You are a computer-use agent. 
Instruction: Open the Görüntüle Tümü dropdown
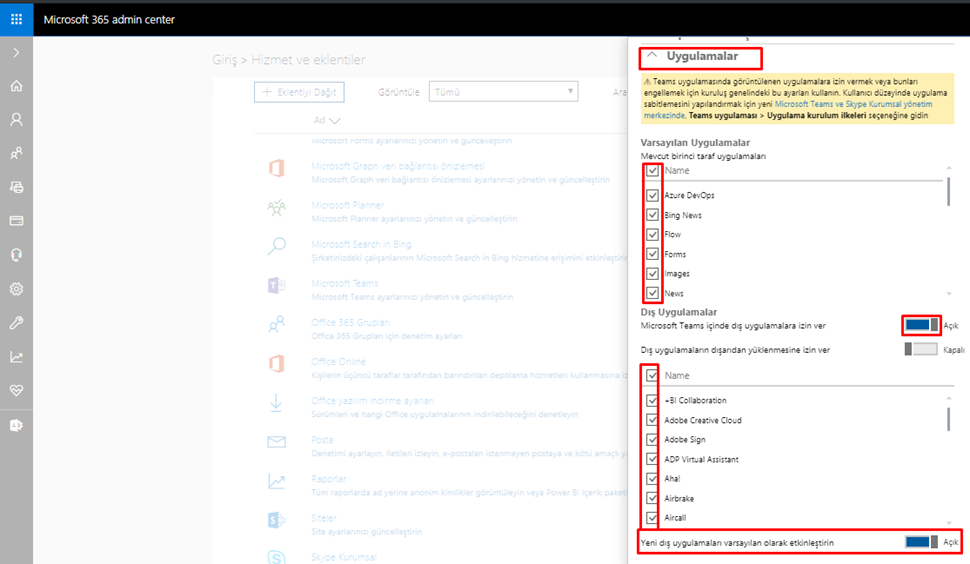(504, 92)
